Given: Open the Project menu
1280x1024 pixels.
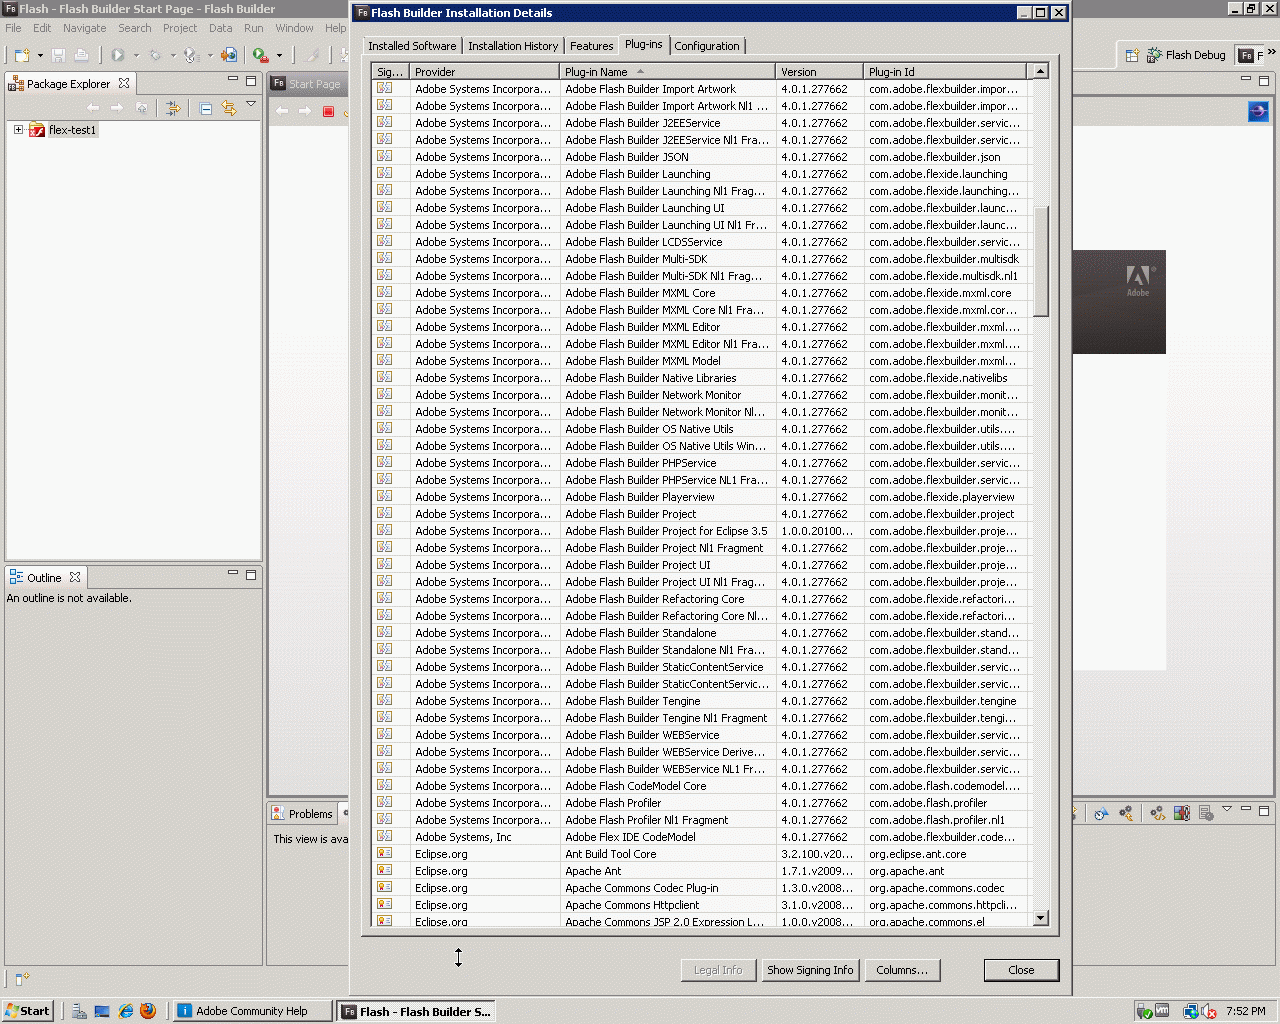Looking at the screenshot, I should pyautogui.click(x=180, y=28).
